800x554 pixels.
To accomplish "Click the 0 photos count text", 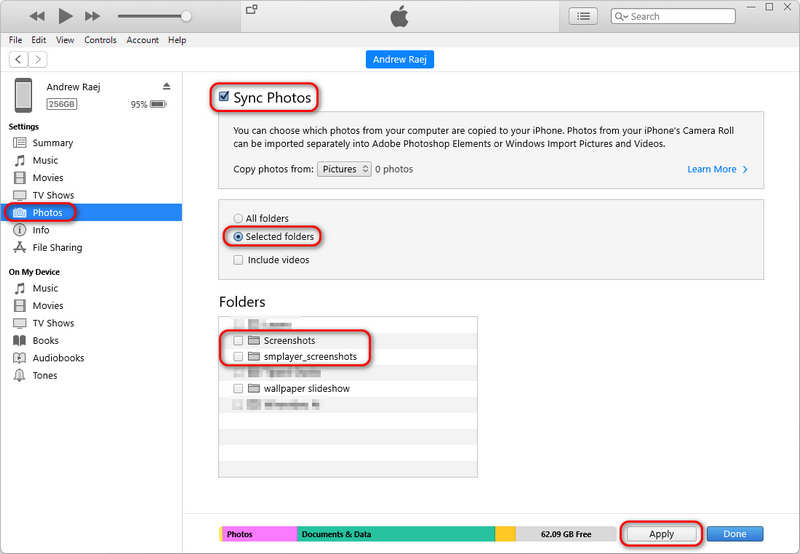I will [394, 169].
